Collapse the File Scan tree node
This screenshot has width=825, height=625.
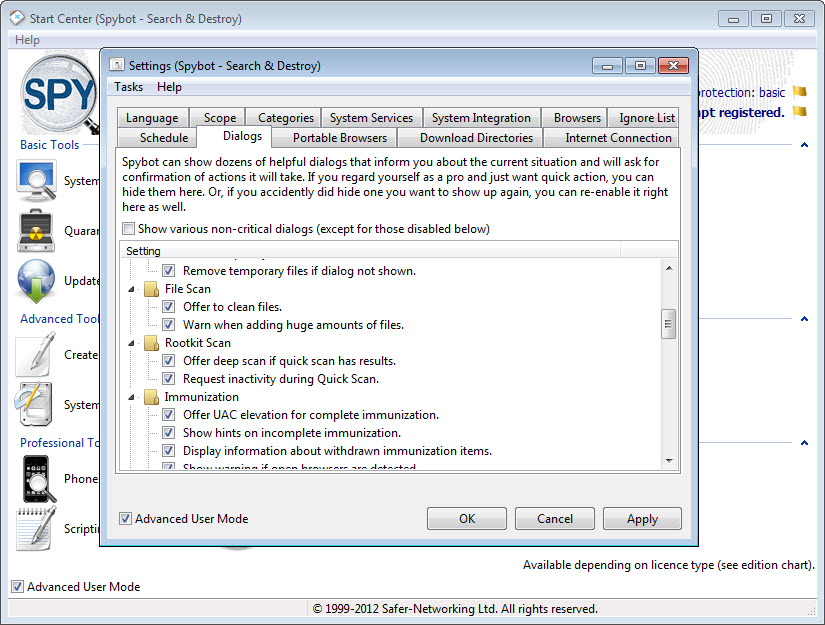click(x=132, y=289)
